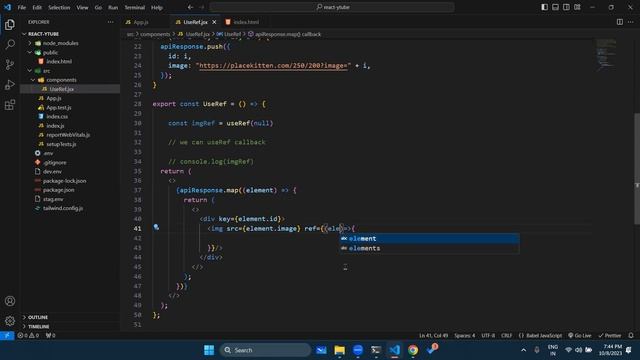The image size is (640, 360).
Task: Open Chrome on taskbar
Action: click(x=413, y=350)
